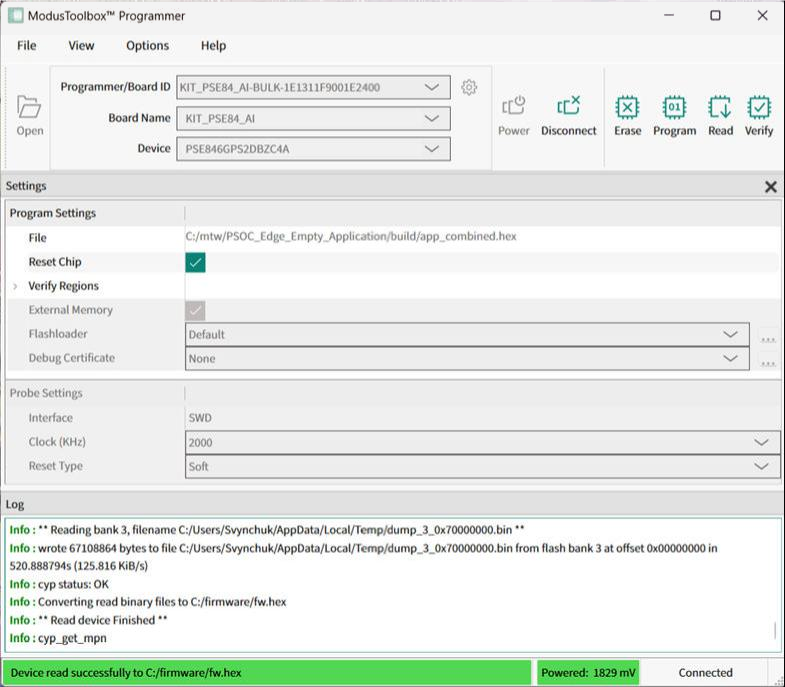Toggle the External Memory checkbox

click(x=195, y=310)
